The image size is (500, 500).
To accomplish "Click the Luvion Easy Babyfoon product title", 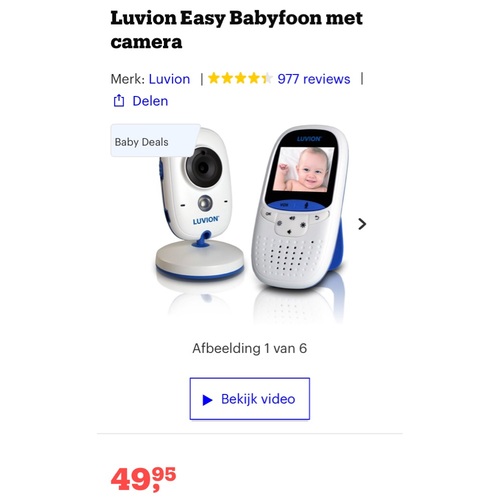I will click(x=236, y=30).
